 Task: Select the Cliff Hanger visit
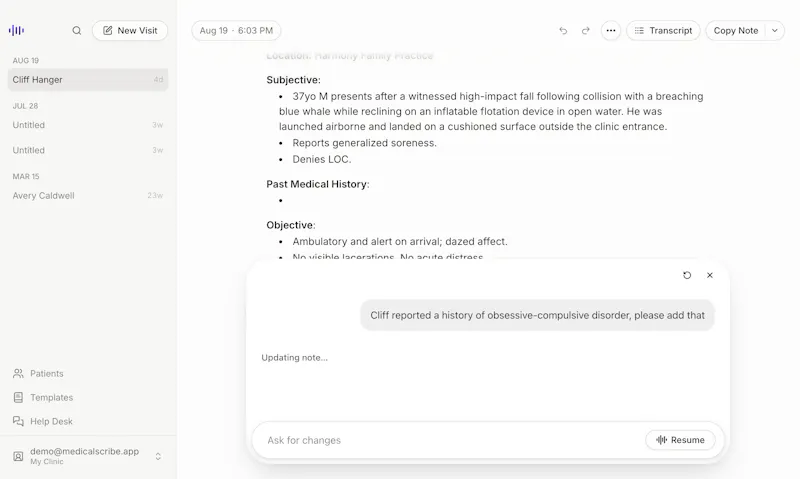(88, 80)
